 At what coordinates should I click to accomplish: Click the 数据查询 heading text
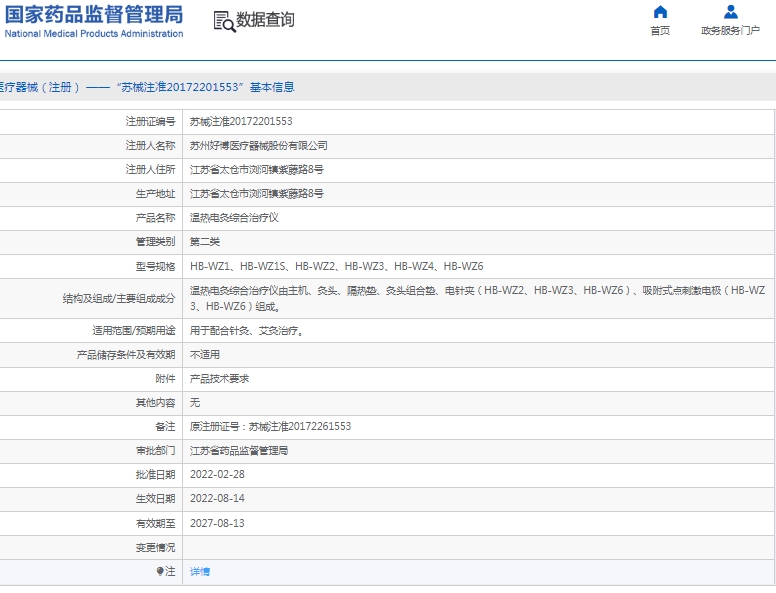[x=265, y=20]
